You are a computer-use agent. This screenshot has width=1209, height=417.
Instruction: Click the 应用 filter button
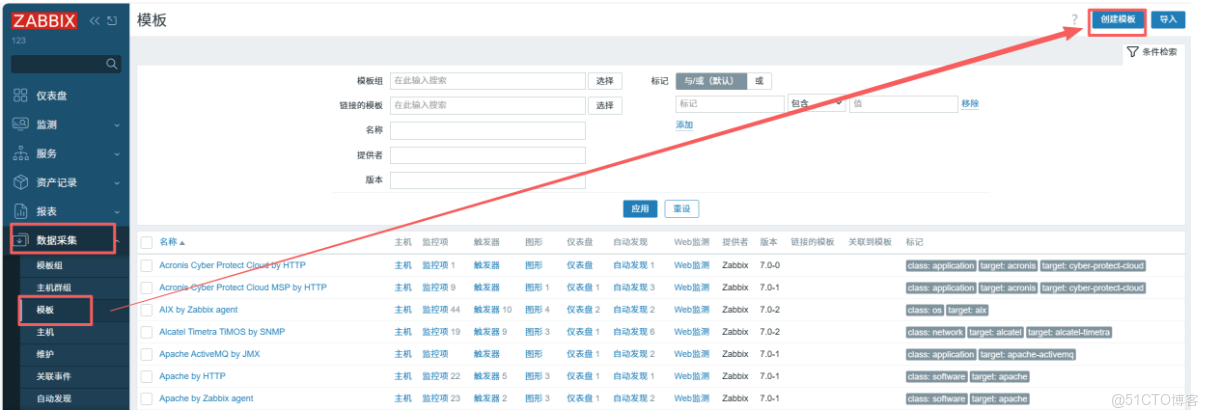640,209
